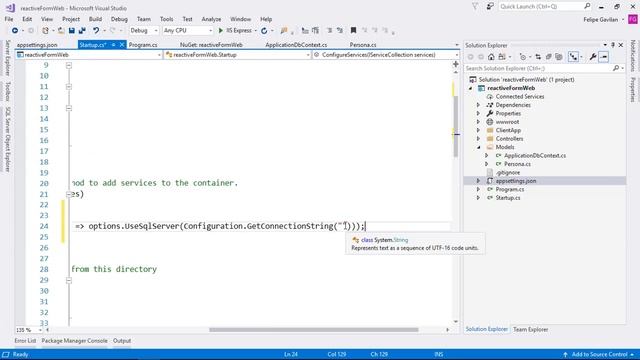
Task: Open the reactiveFormWeb project navigation dropdown
Action: click(x=89, y=55)
